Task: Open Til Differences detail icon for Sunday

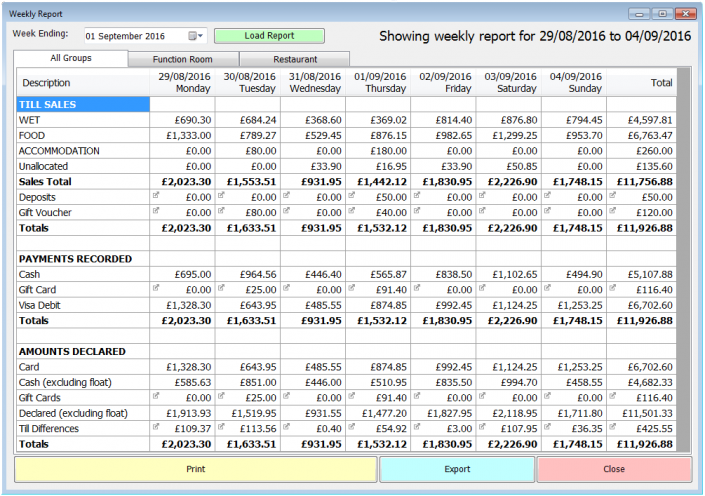Action: [547, 427]
